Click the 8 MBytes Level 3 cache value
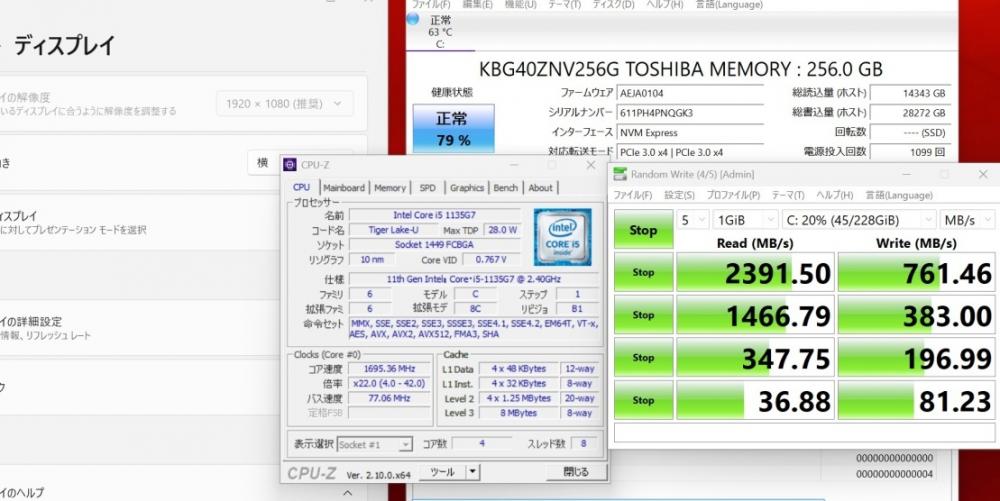The width and height of the screenshot is (1000, 501). click(518, 413)
